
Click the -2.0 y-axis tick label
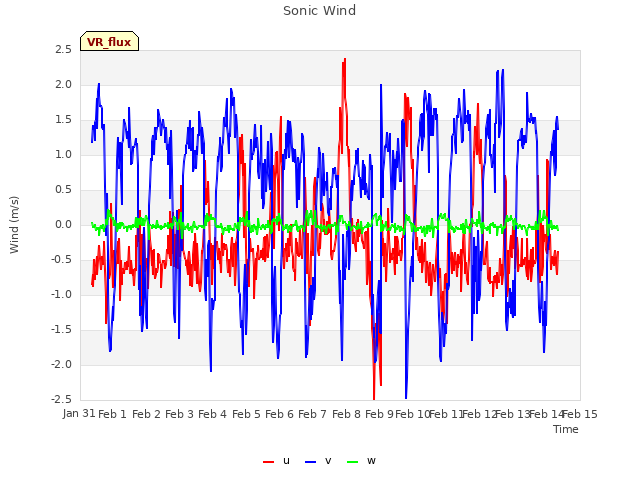(x=61, y=365)
